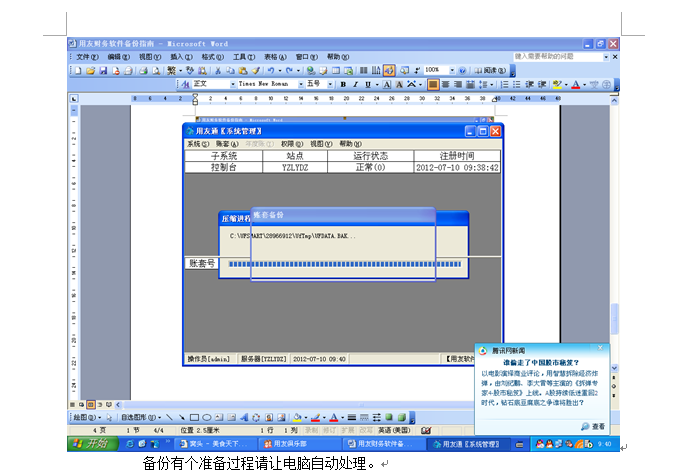Switch to 用友通〖系统管理〗 taskbar button
Screen dimensions: 699x471
(x=466, y=444)
